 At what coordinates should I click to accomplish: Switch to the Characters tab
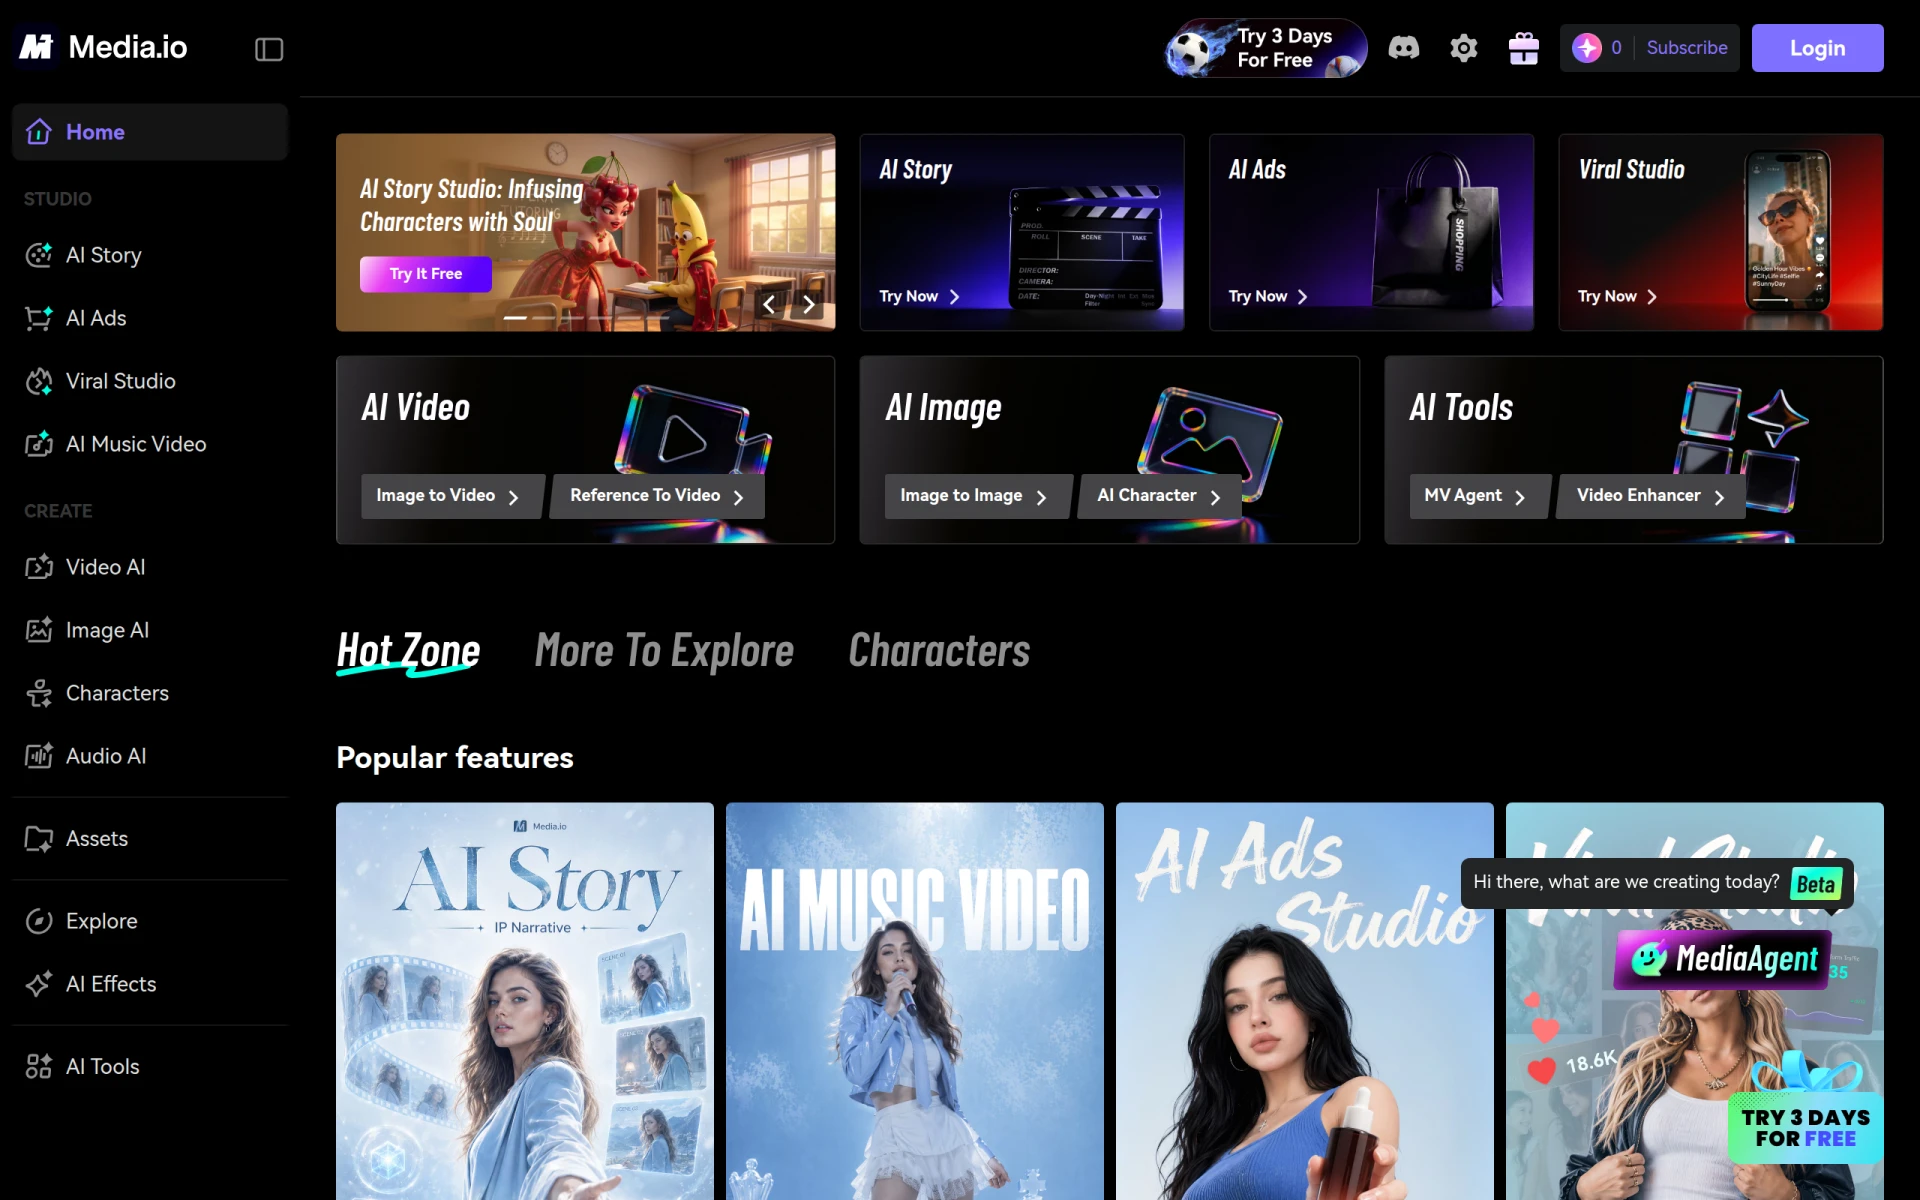939,651
